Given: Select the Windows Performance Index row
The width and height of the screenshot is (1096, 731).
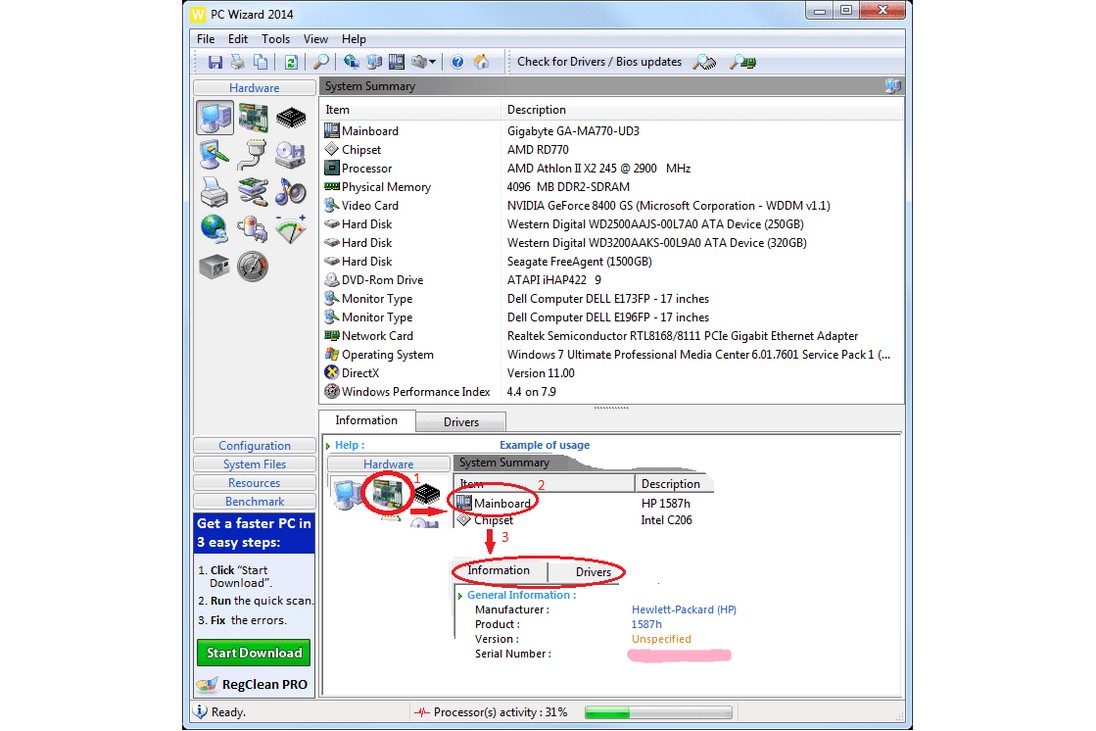Looking at the screenshot, I should point(611,391).
